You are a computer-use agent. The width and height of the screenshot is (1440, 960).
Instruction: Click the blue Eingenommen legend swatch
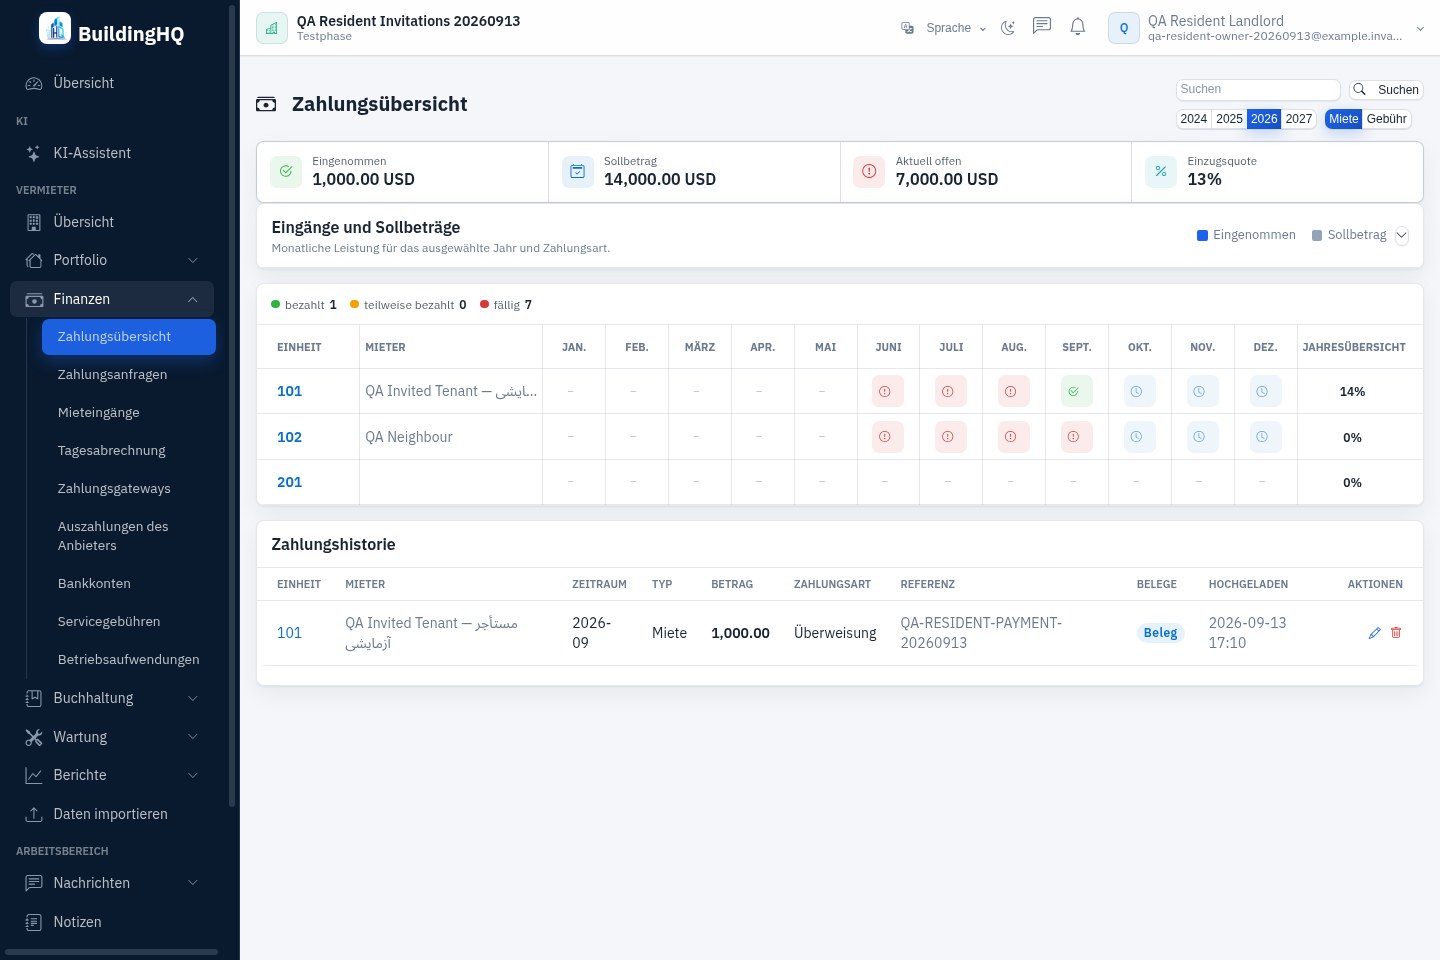pyautogui.click(x=1202, y=236)
